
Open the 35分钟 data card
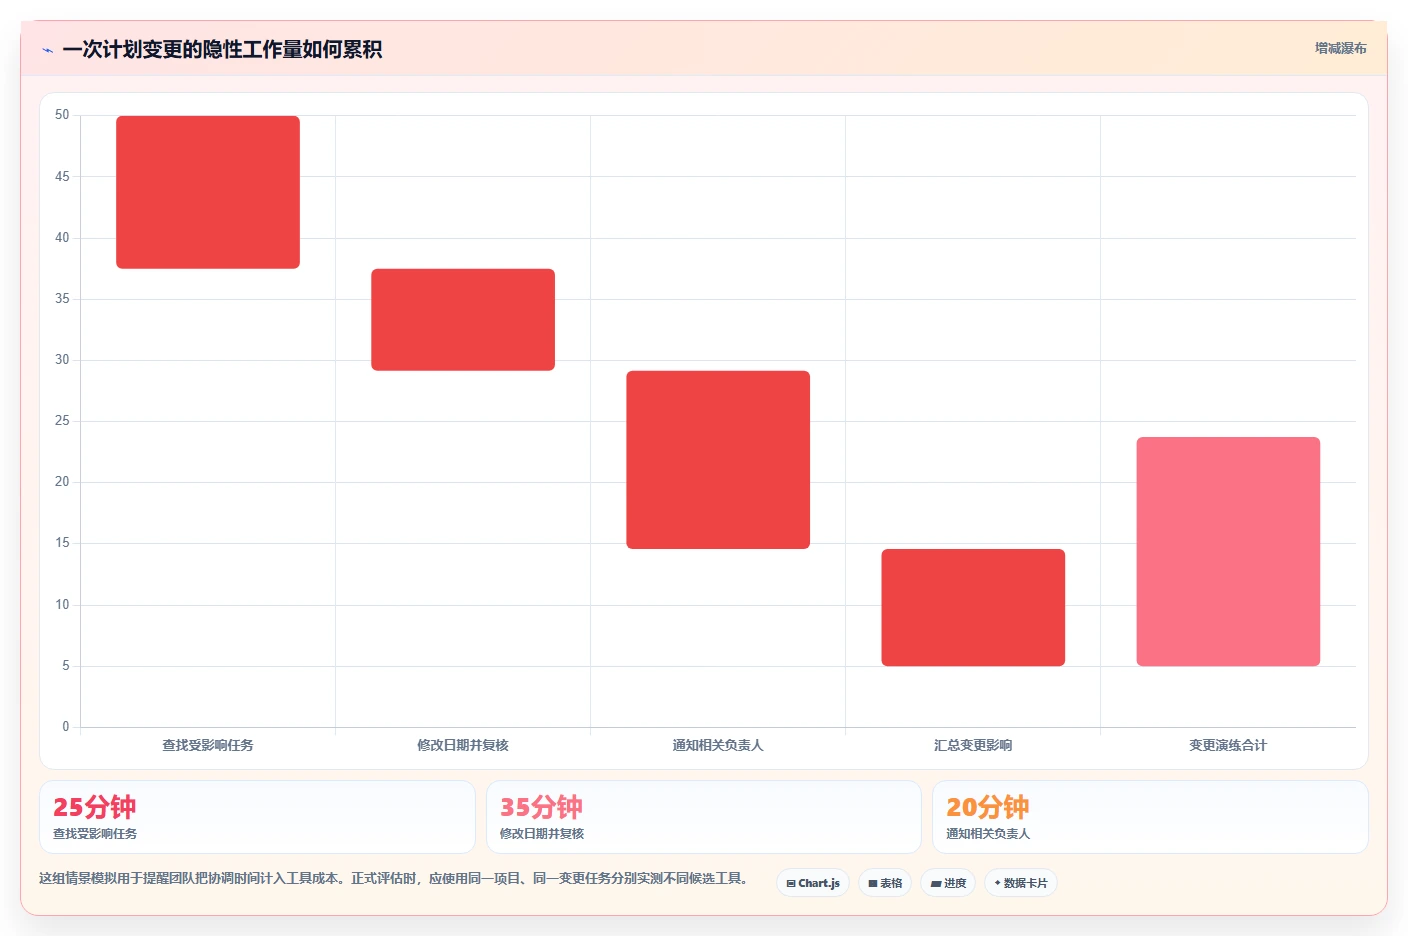pyautogui.click(x=704, y=817)
